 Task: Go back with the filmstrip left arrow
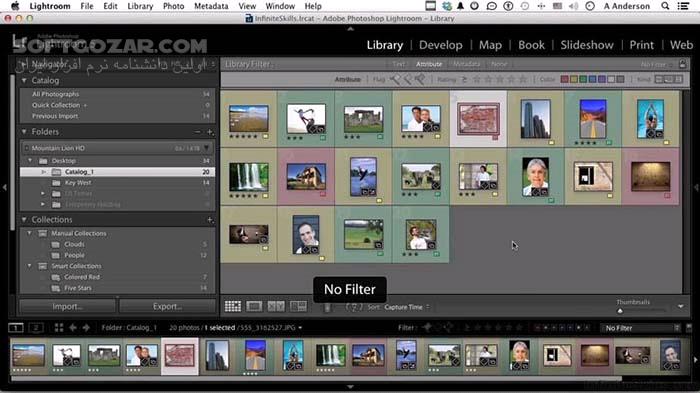coord(72,328)
